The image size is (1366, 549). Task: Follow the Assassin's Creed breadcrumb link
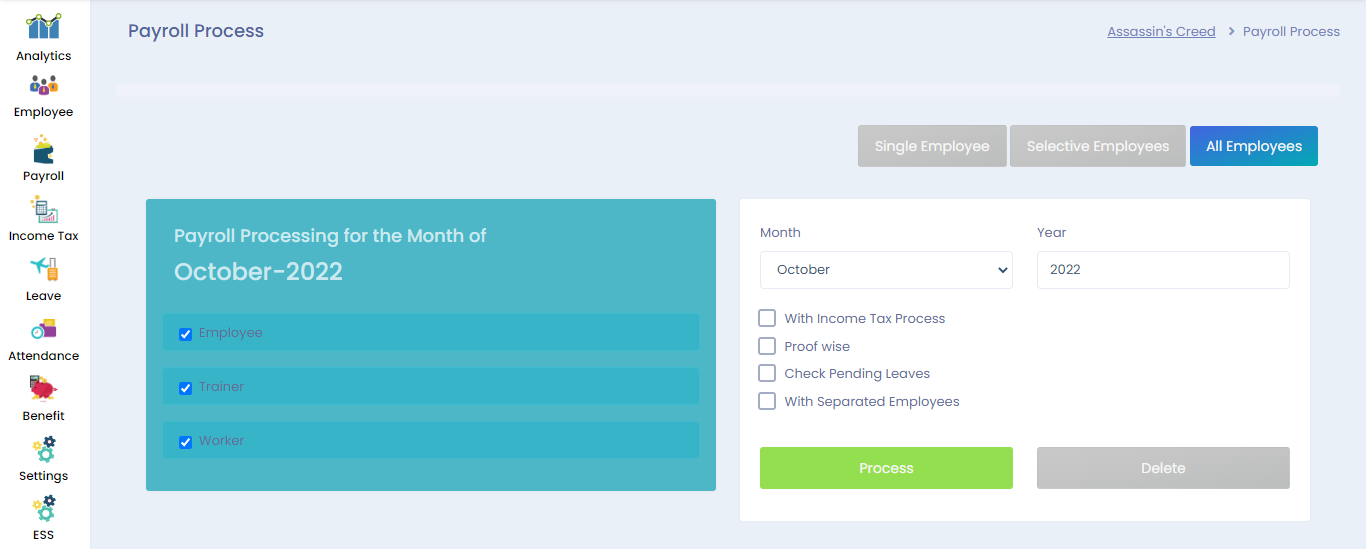[1161, 32]
